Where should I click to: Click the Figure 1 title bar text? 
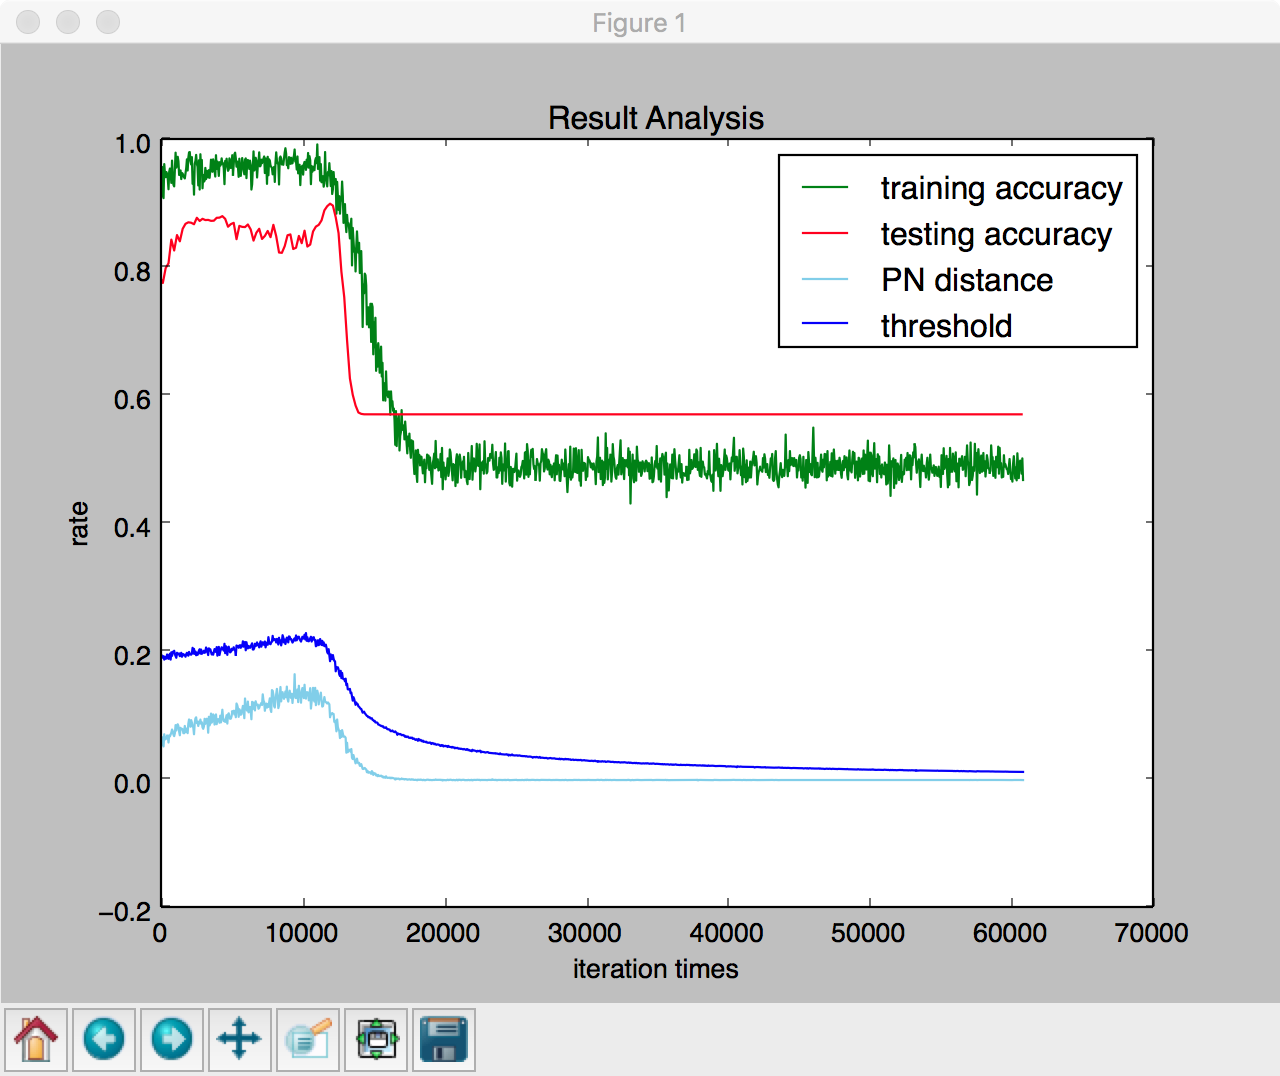click(639, 23)
